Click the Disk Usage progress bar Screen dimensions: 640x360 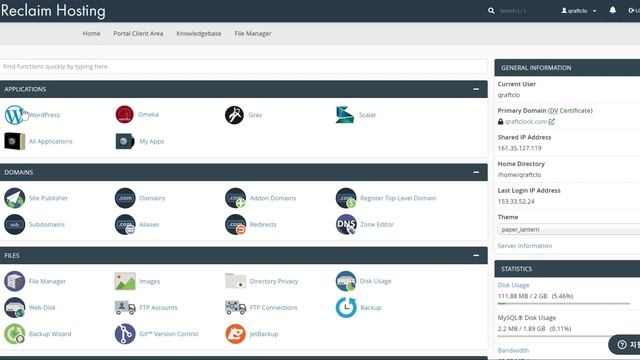point(564,304)
